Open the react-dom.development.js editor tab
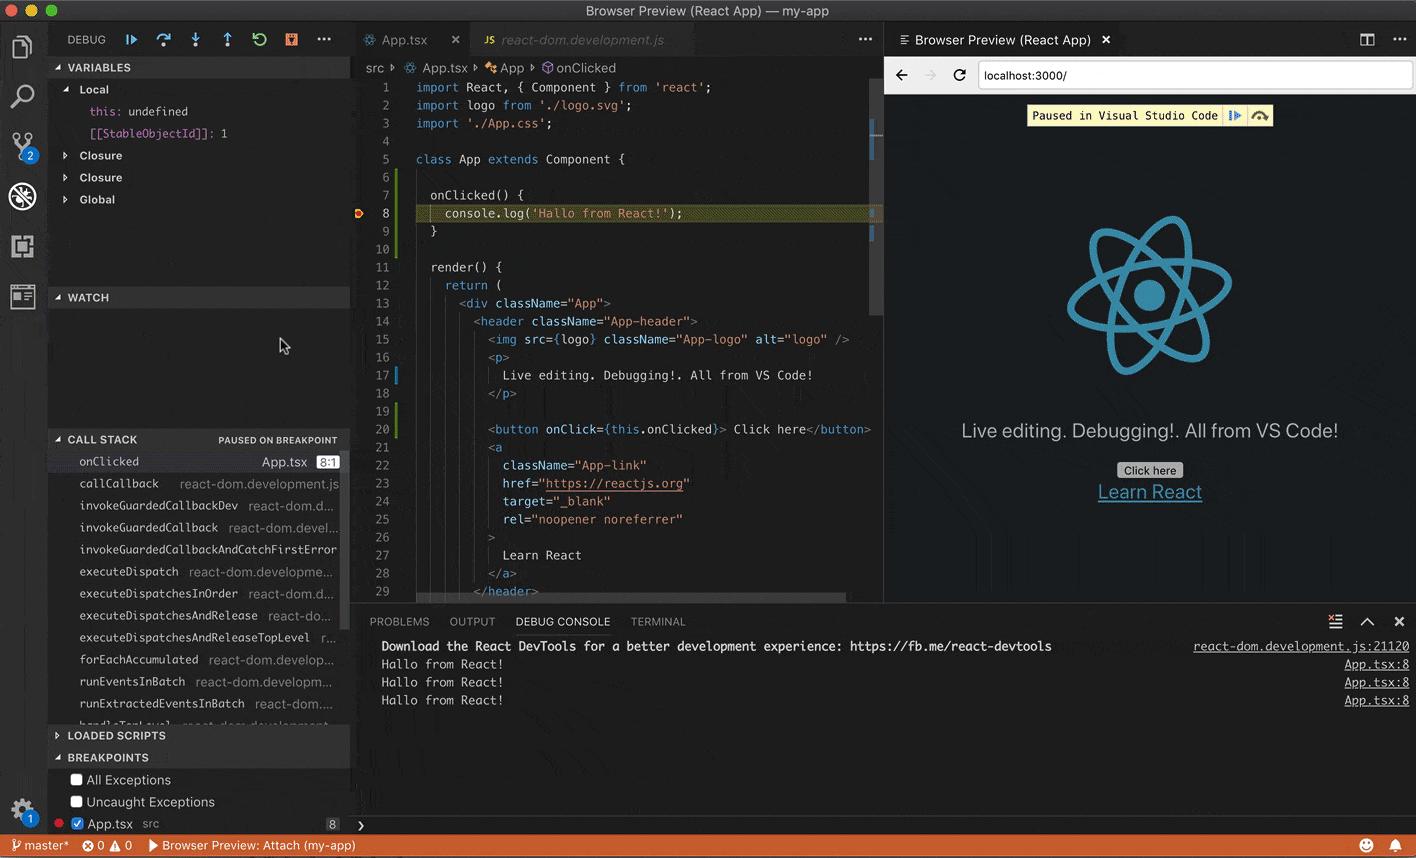1416x858 pixels. pyautogui.click(x=581, y=40)
